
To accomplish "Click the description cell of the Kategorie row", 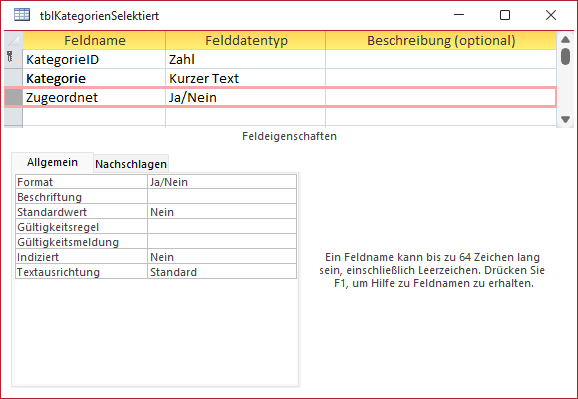I will click(x=441, y=78).
